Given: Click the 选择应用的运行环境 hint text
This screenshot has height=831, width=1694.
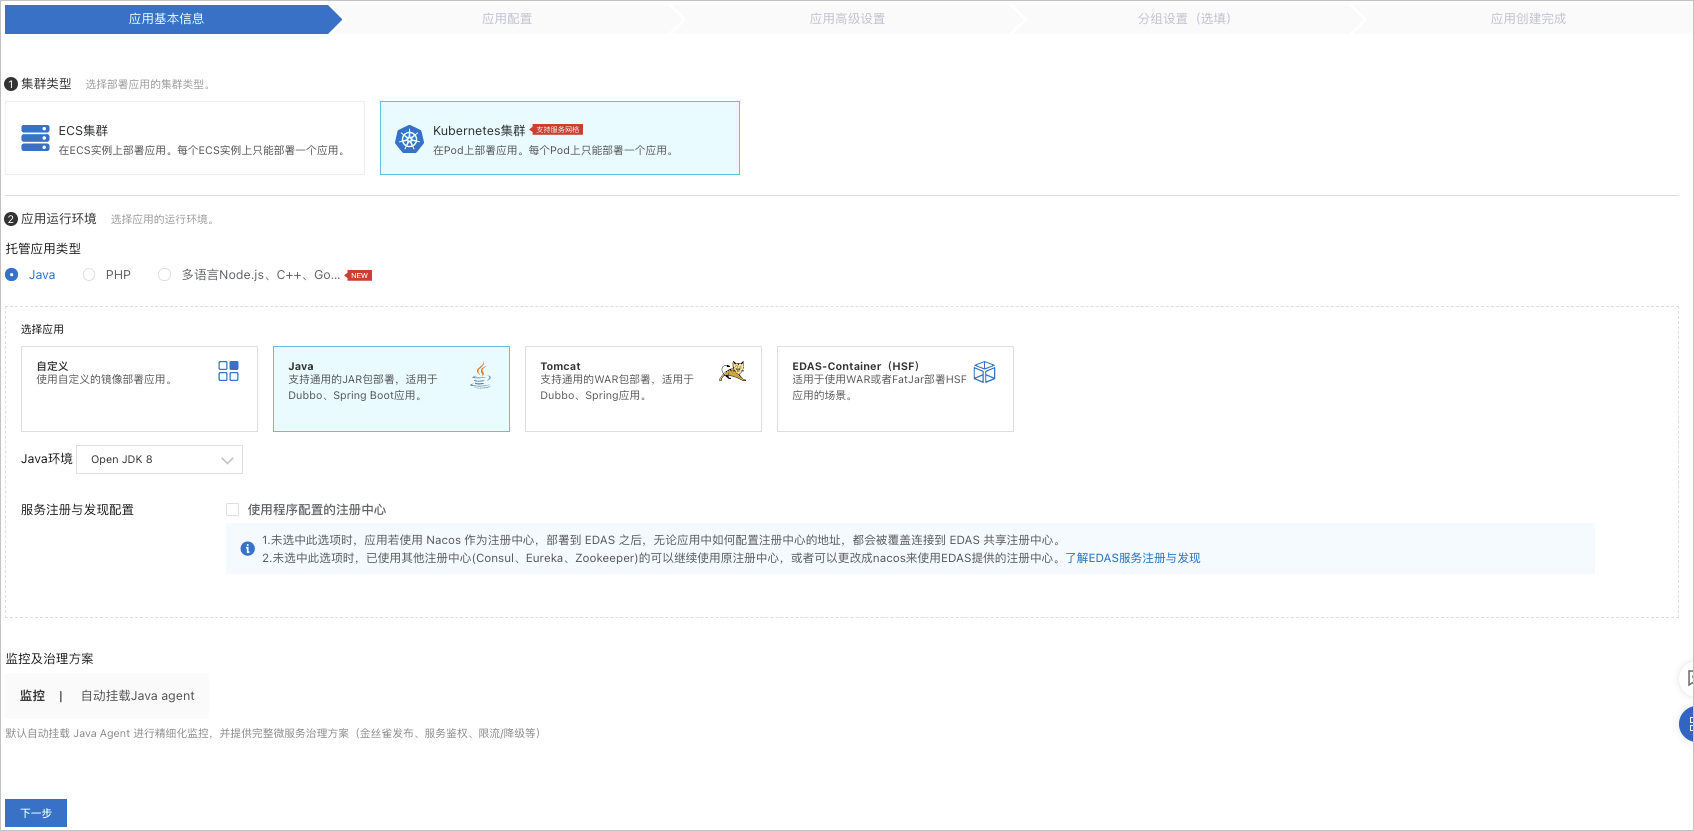Looking at the screenshot, I should 164,220.
